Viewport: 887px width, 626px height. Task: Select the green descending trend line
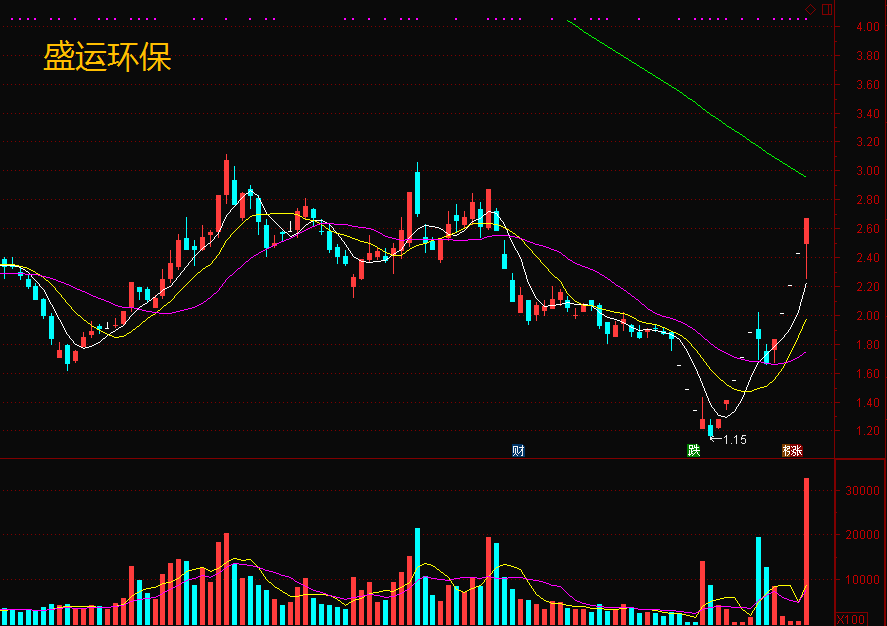(686, 98)
